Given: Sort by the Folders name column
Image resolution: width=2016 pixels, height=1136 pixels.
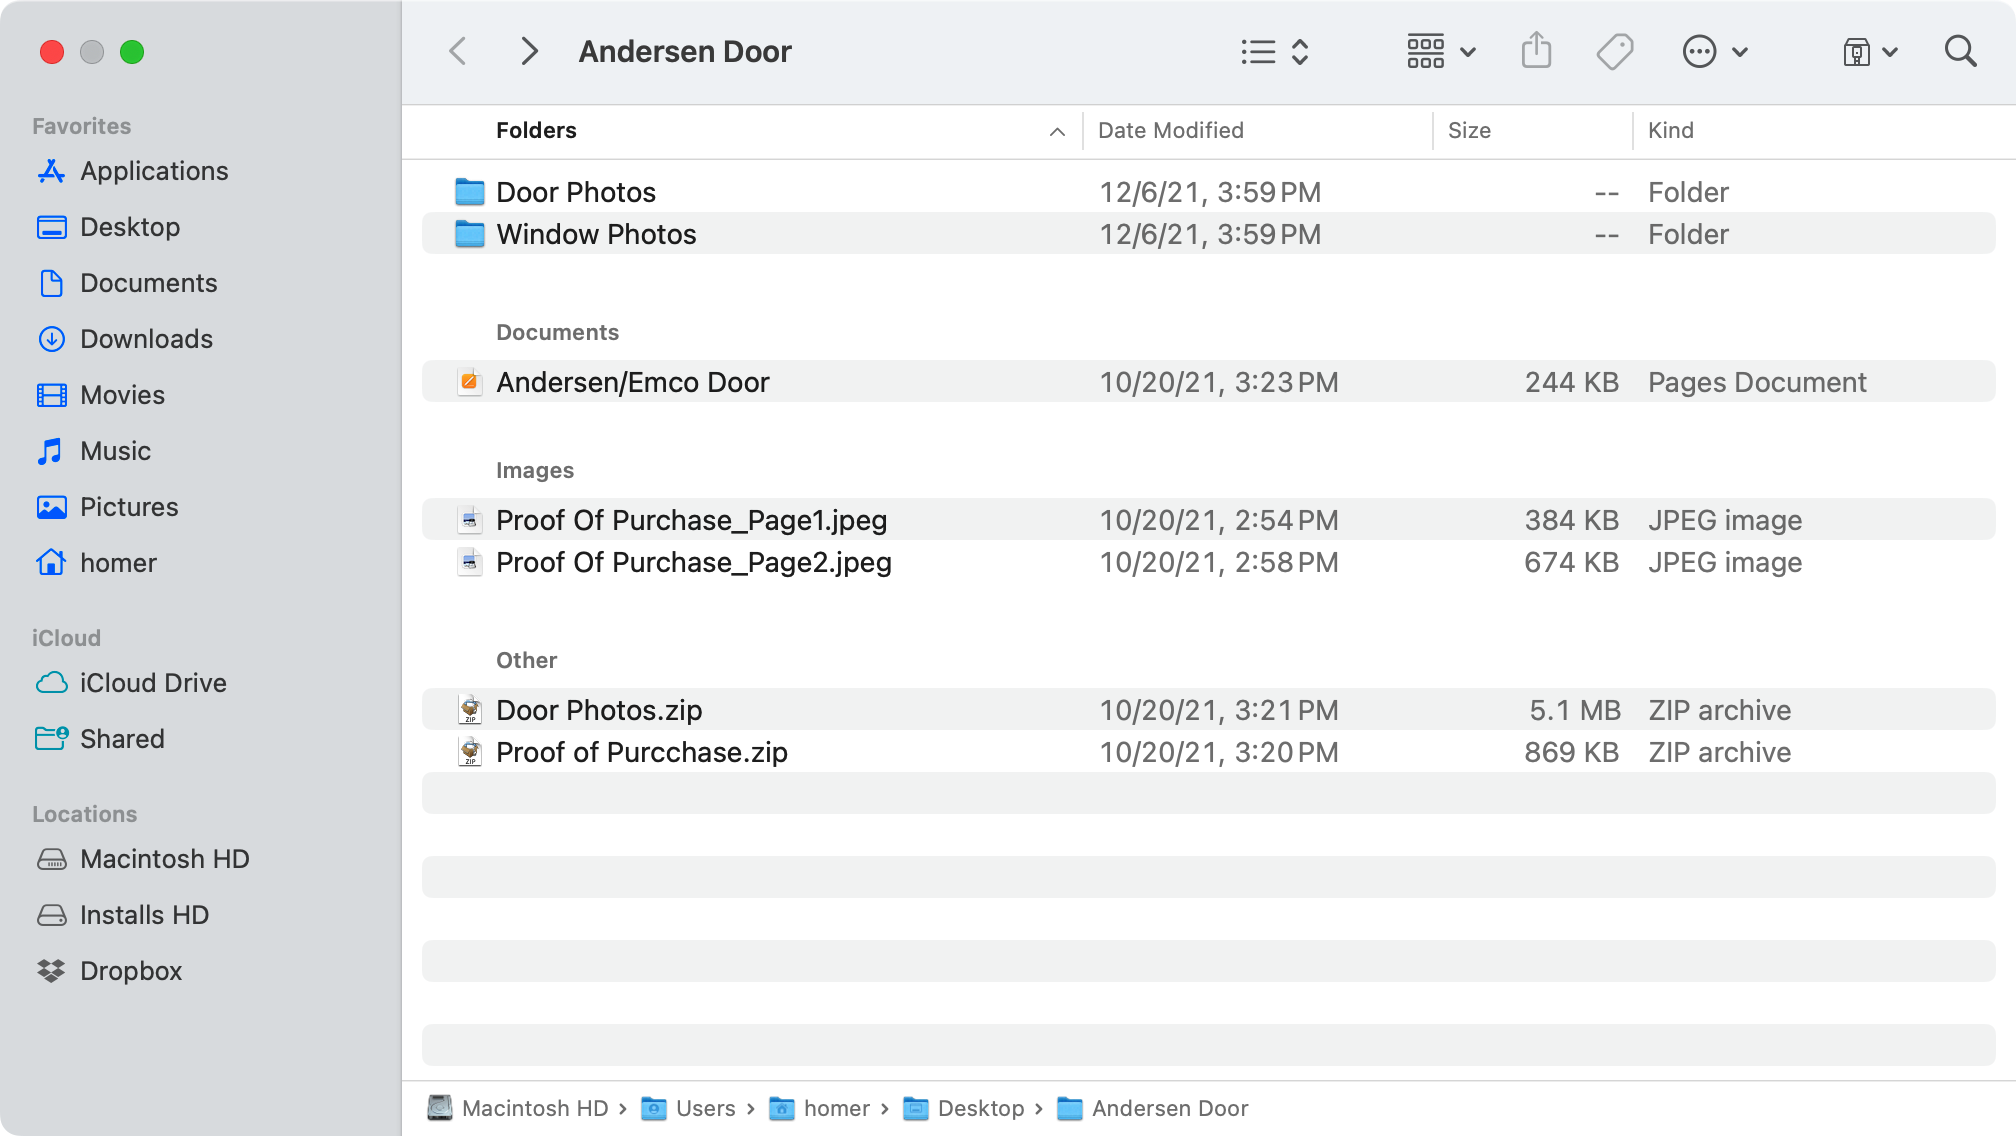Looking at the screenshot, I should pyautogui.click(x=536, y=130).
